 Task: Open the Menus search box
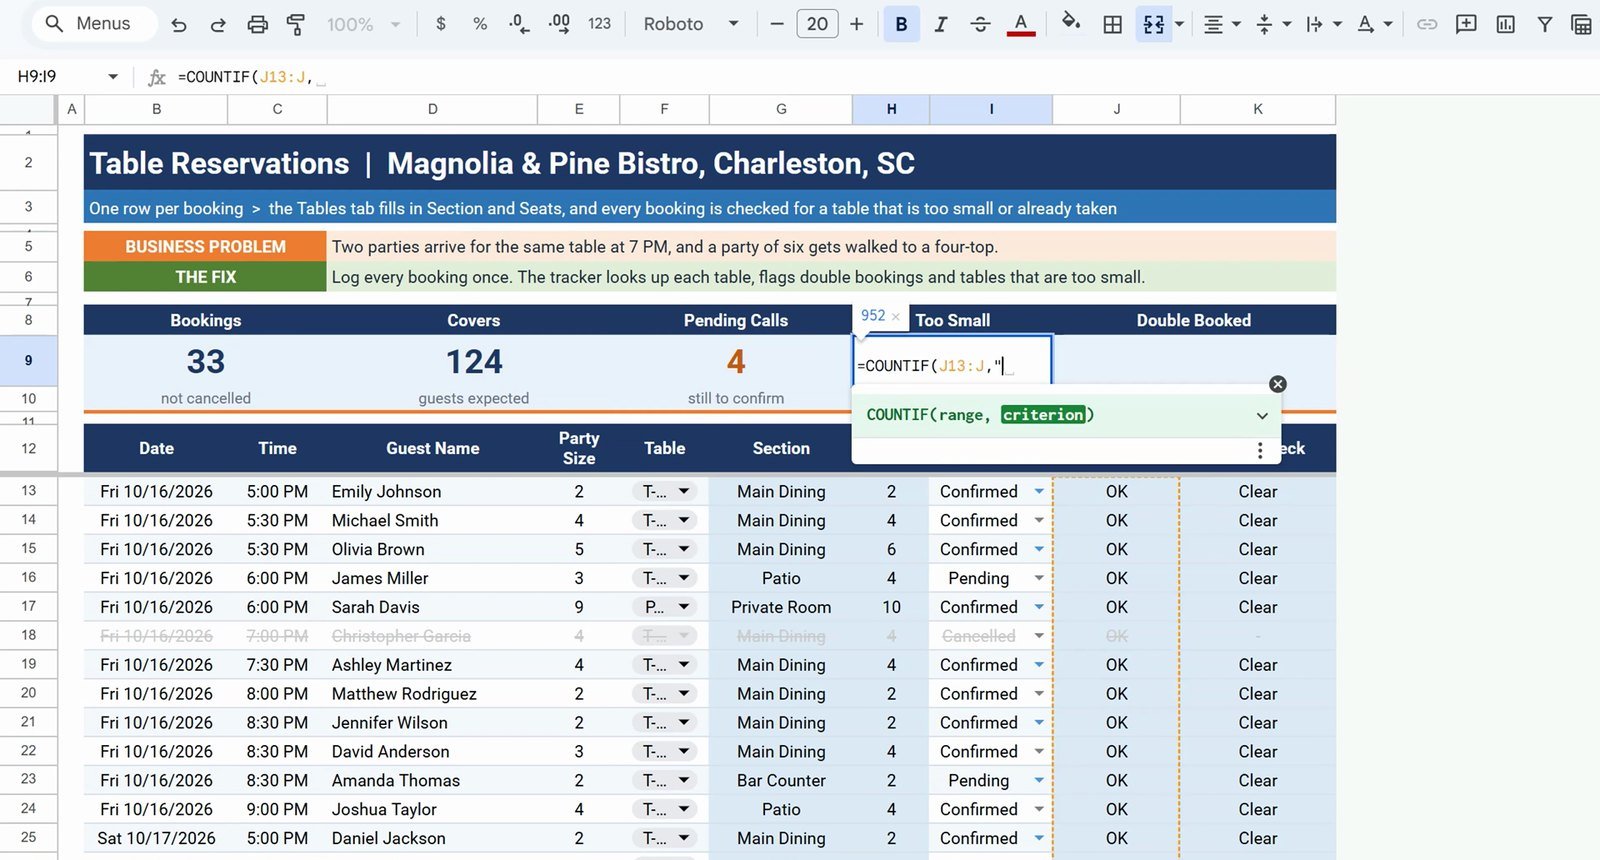pos(95,24)
